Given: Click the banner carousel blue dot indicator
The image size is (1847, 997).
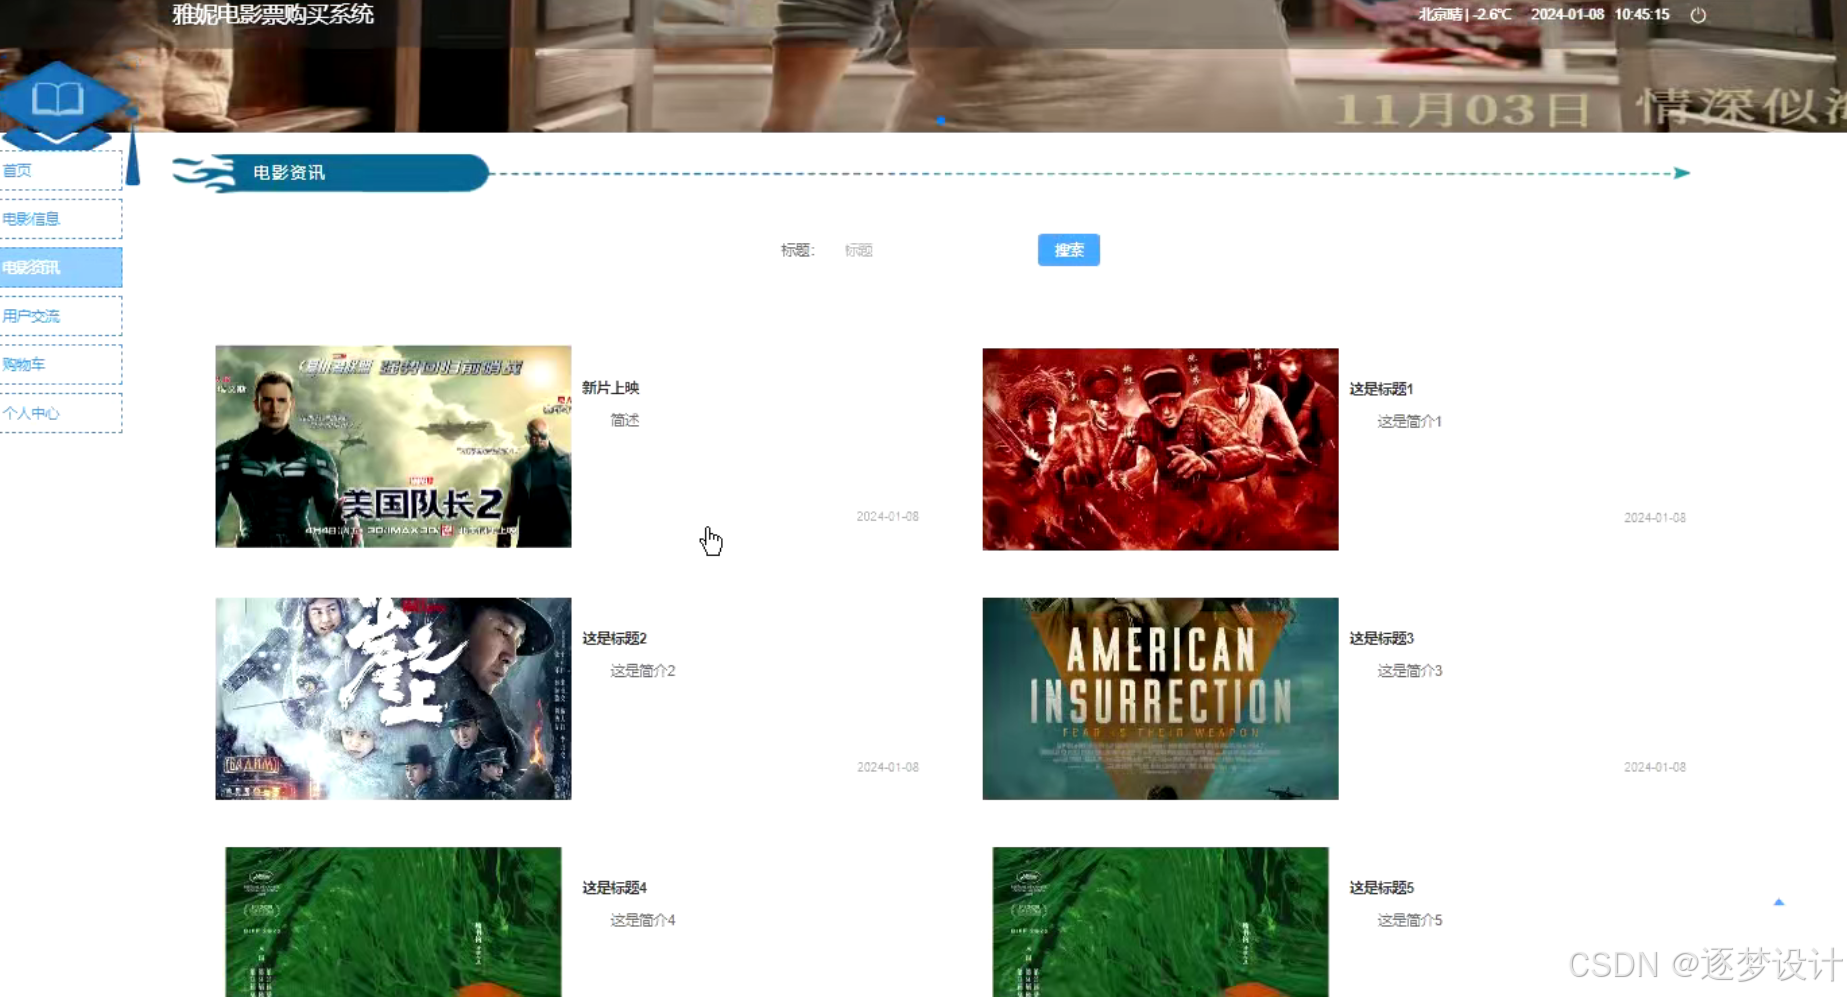Looking at the screenshot, I should click(941, 120).
